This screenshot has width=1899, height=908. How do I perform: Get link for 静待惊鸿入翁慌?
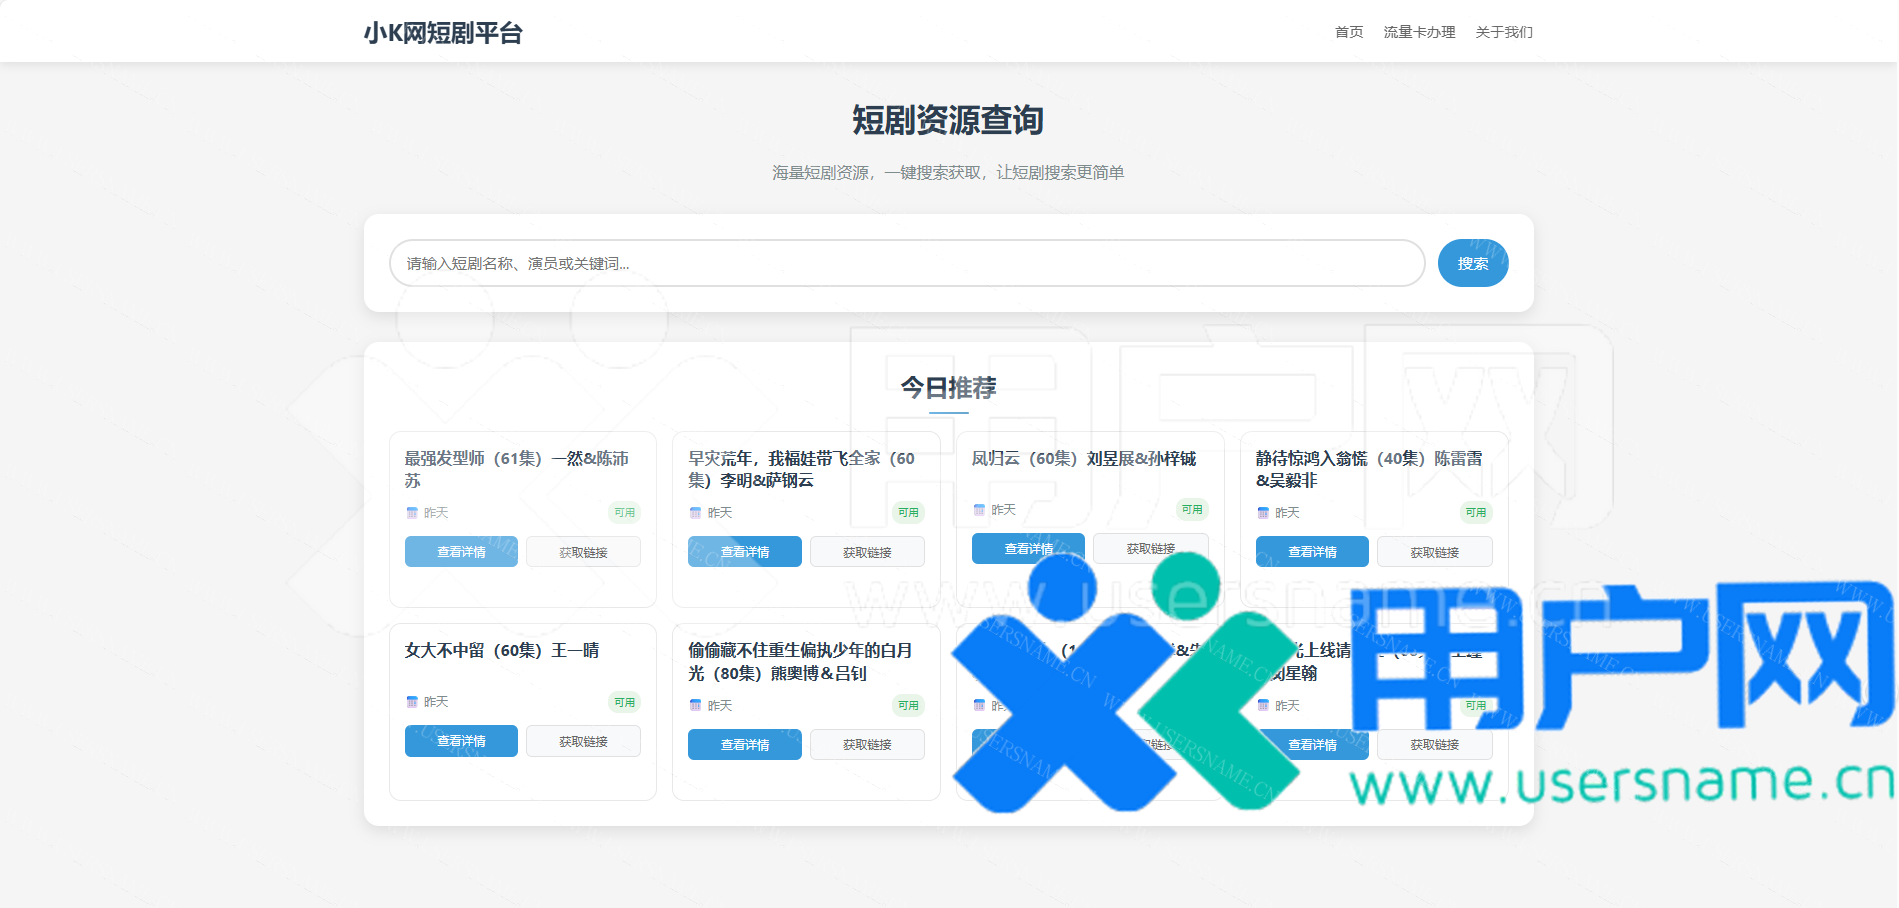coord(1434,552)
